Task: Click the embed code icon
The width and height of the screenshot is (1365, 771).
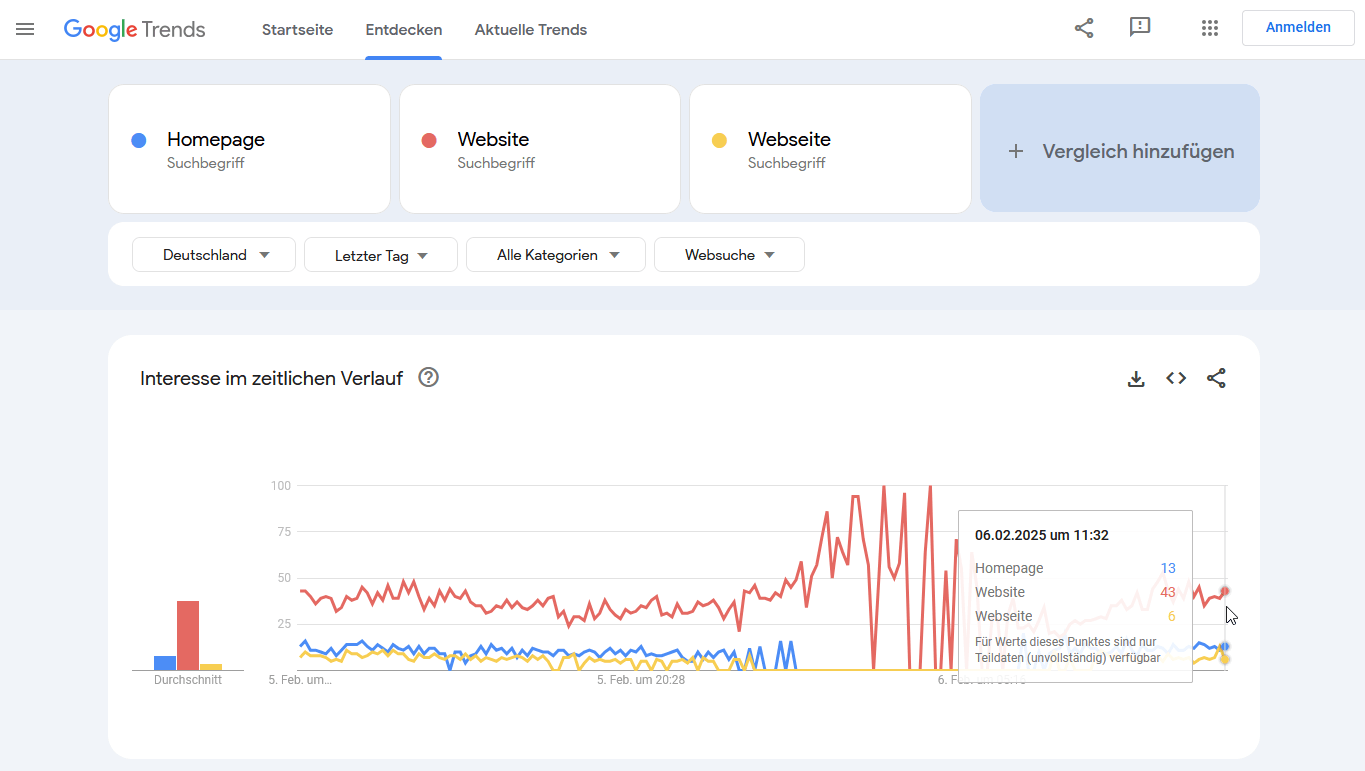Action: point(1176,379)
